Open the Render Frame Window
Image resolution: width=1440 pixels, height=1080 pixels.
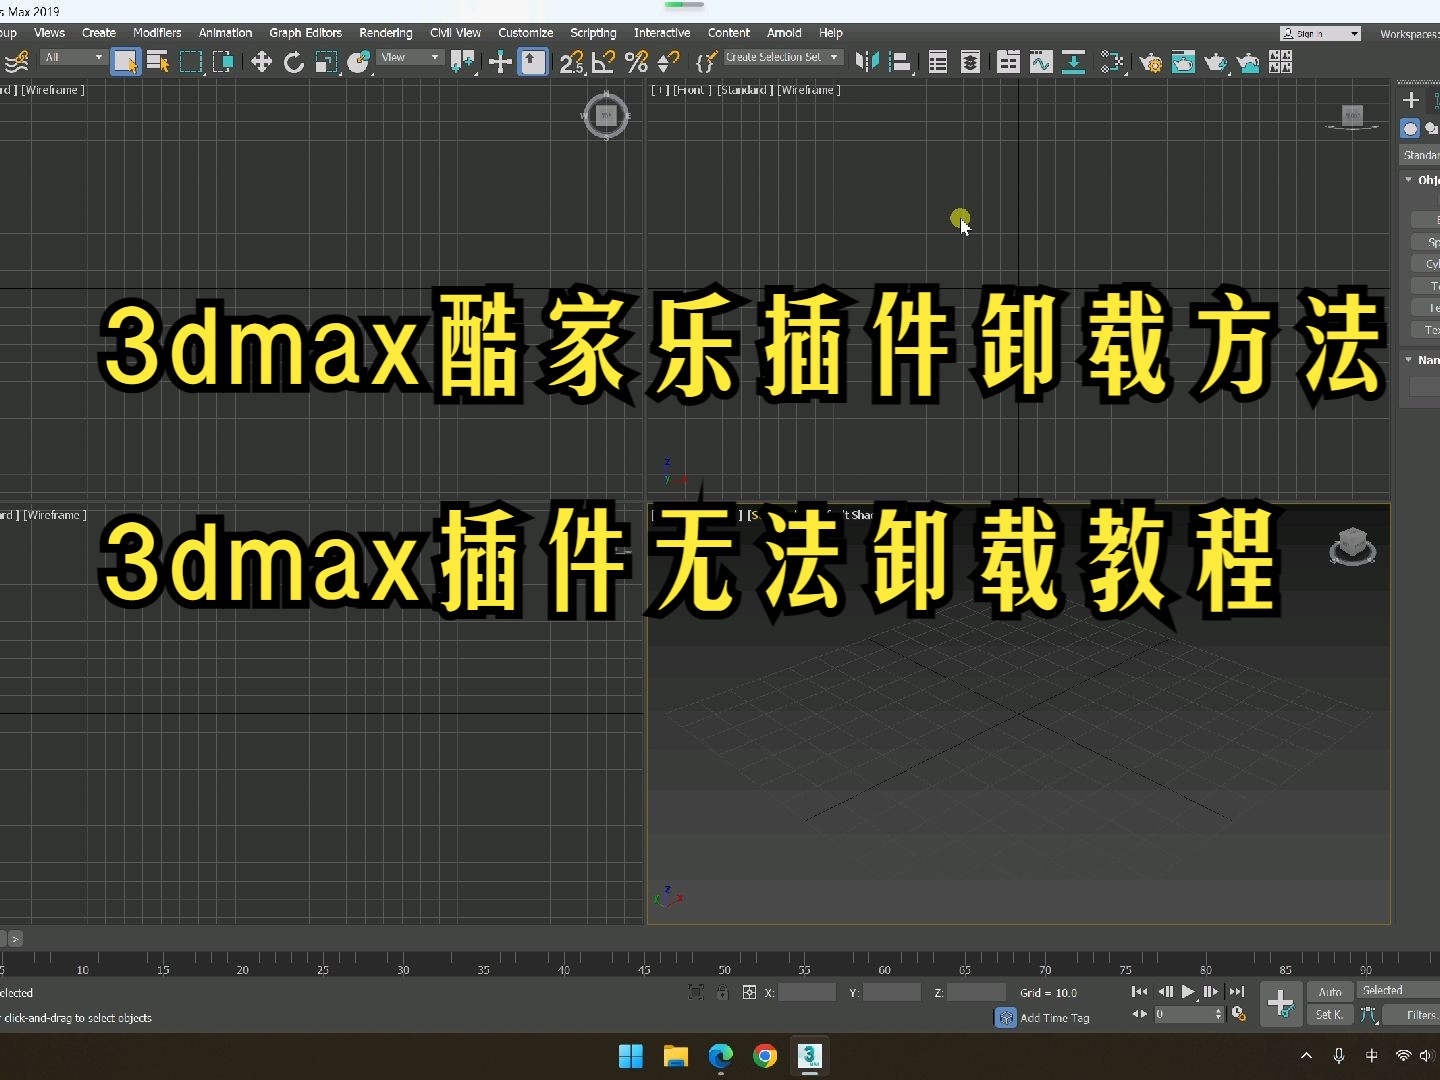[1184, 62]
